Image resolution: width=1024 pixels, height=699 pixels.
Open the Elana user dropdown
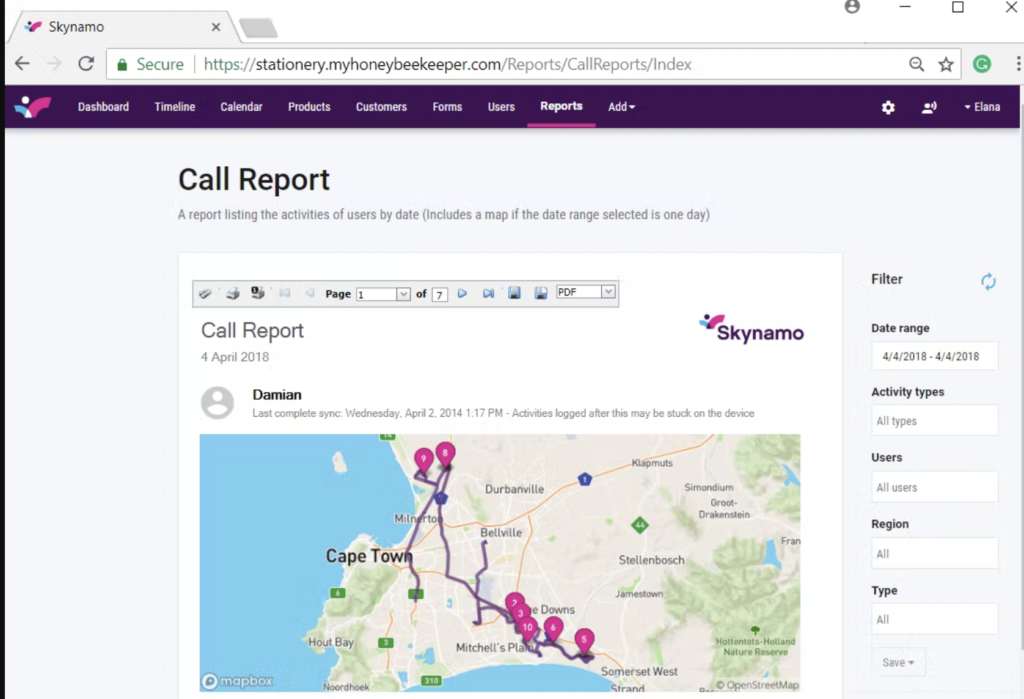pos(982,106)
